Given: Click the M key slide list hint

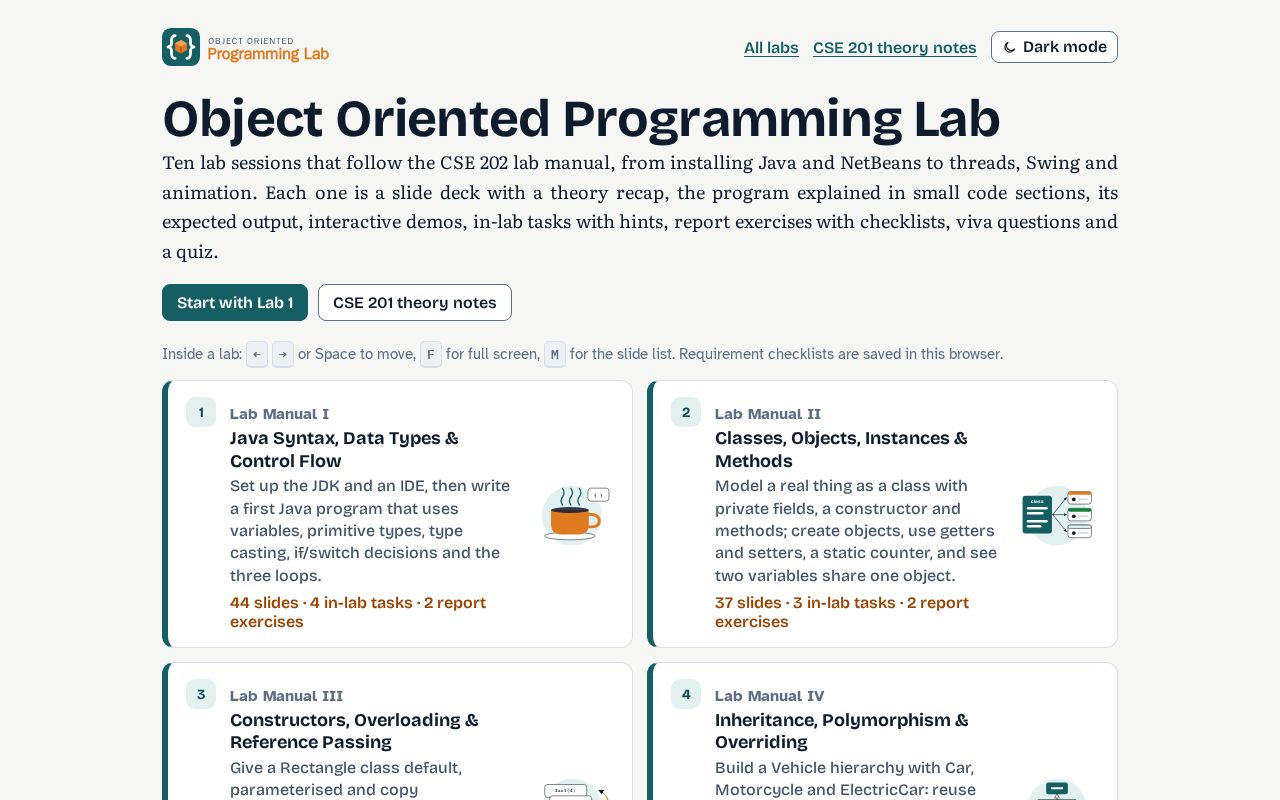Looking at the screenshot, I should pyautogui.click(x=555, y=354).
